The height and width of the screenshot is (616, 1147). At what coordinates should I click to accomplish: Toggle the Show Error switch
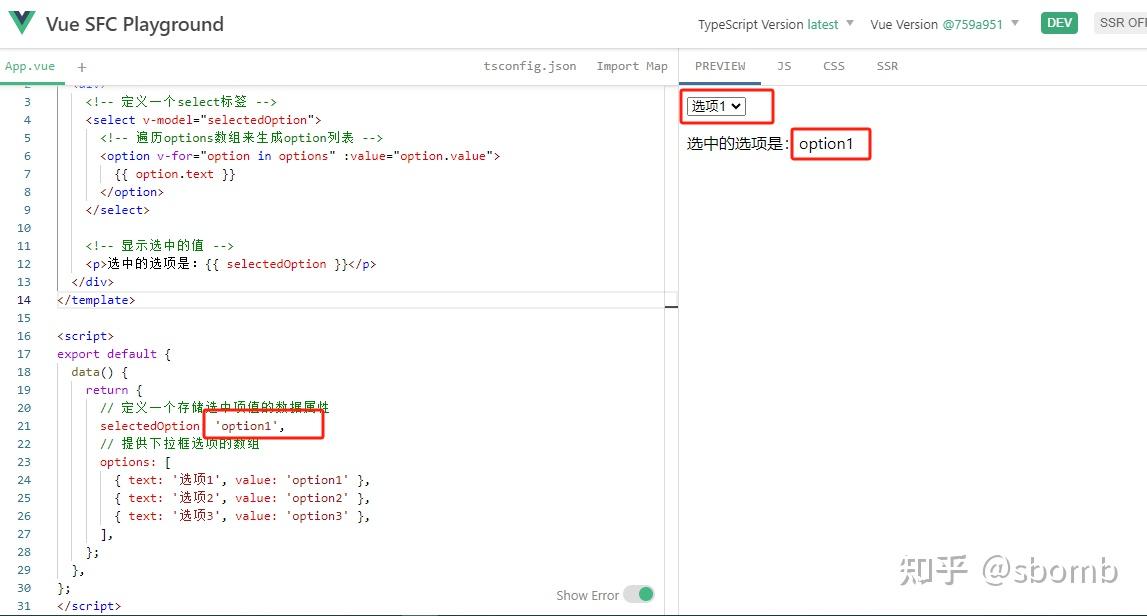[x=639, y=595]
